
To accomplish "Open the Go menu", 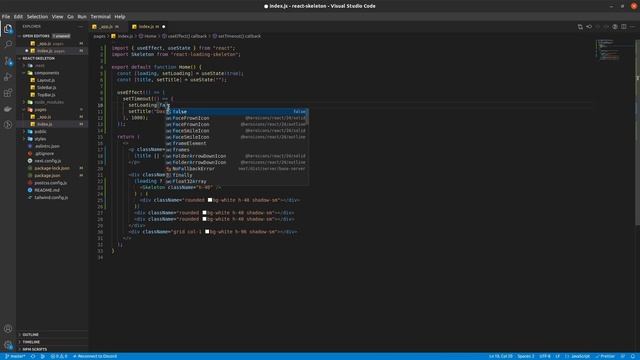I will [x=71, y=17].
